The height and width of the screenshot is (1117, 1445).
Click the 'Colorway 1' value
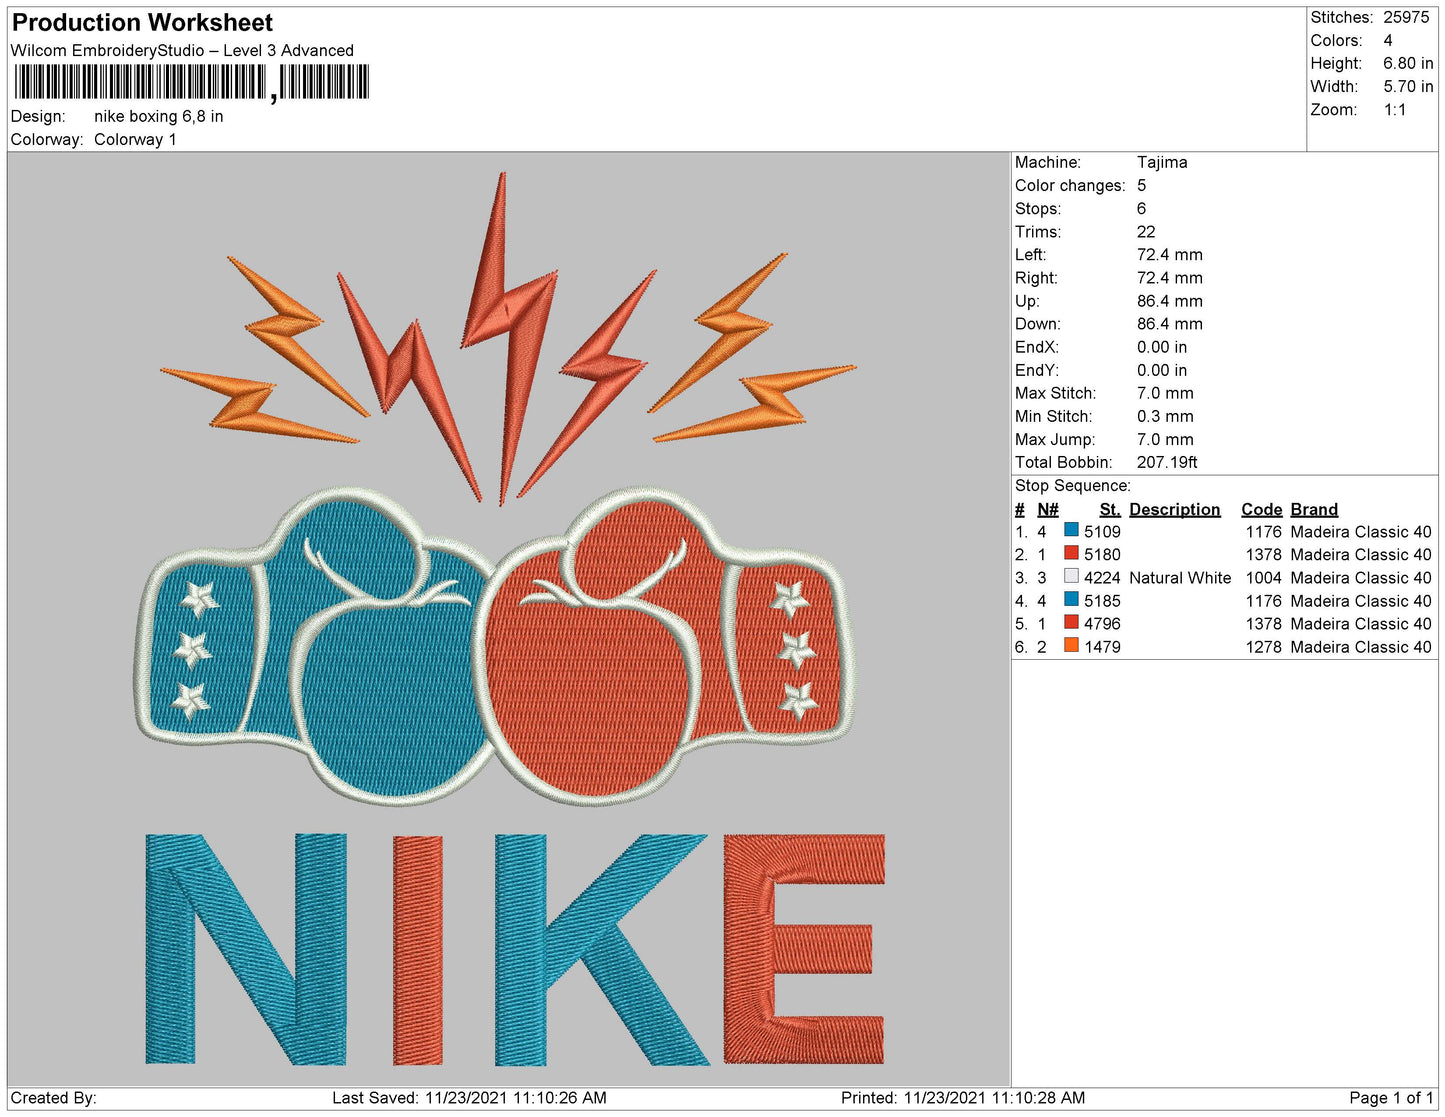click(135, 140)
